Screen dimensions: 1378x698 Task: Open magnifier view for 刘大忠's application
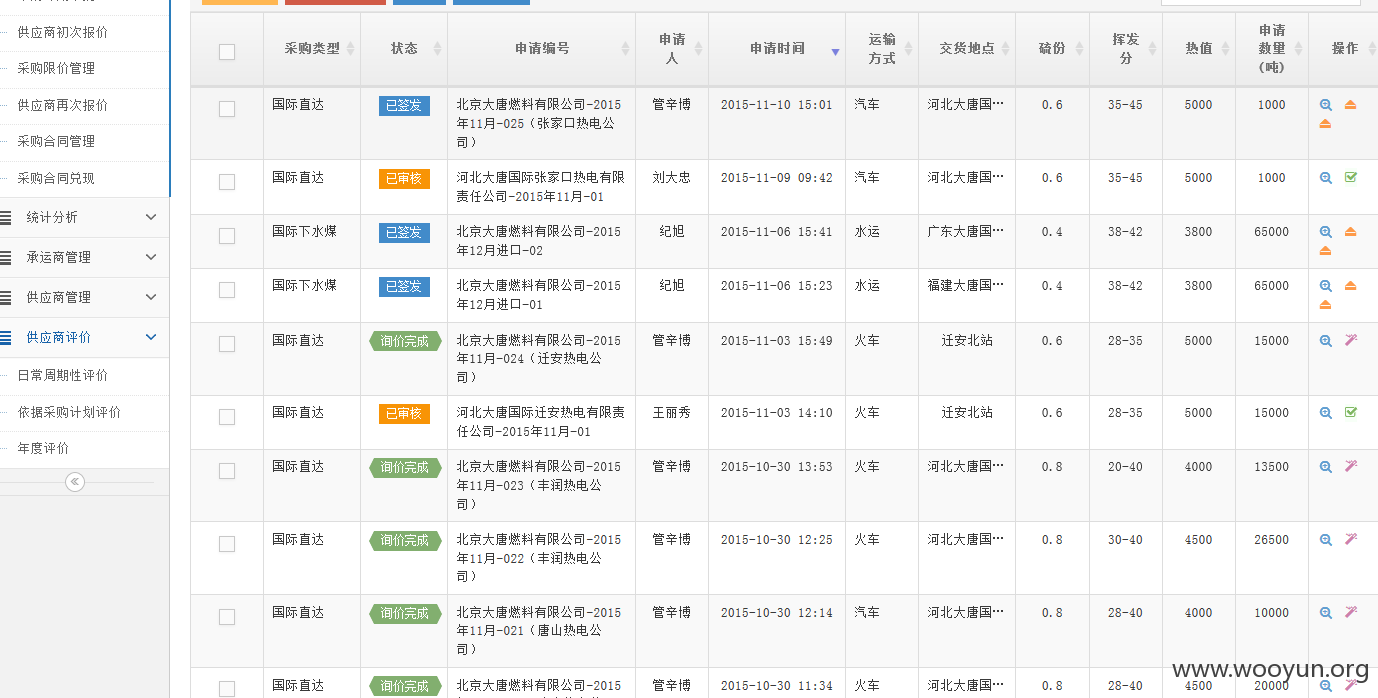point(1326,178)
